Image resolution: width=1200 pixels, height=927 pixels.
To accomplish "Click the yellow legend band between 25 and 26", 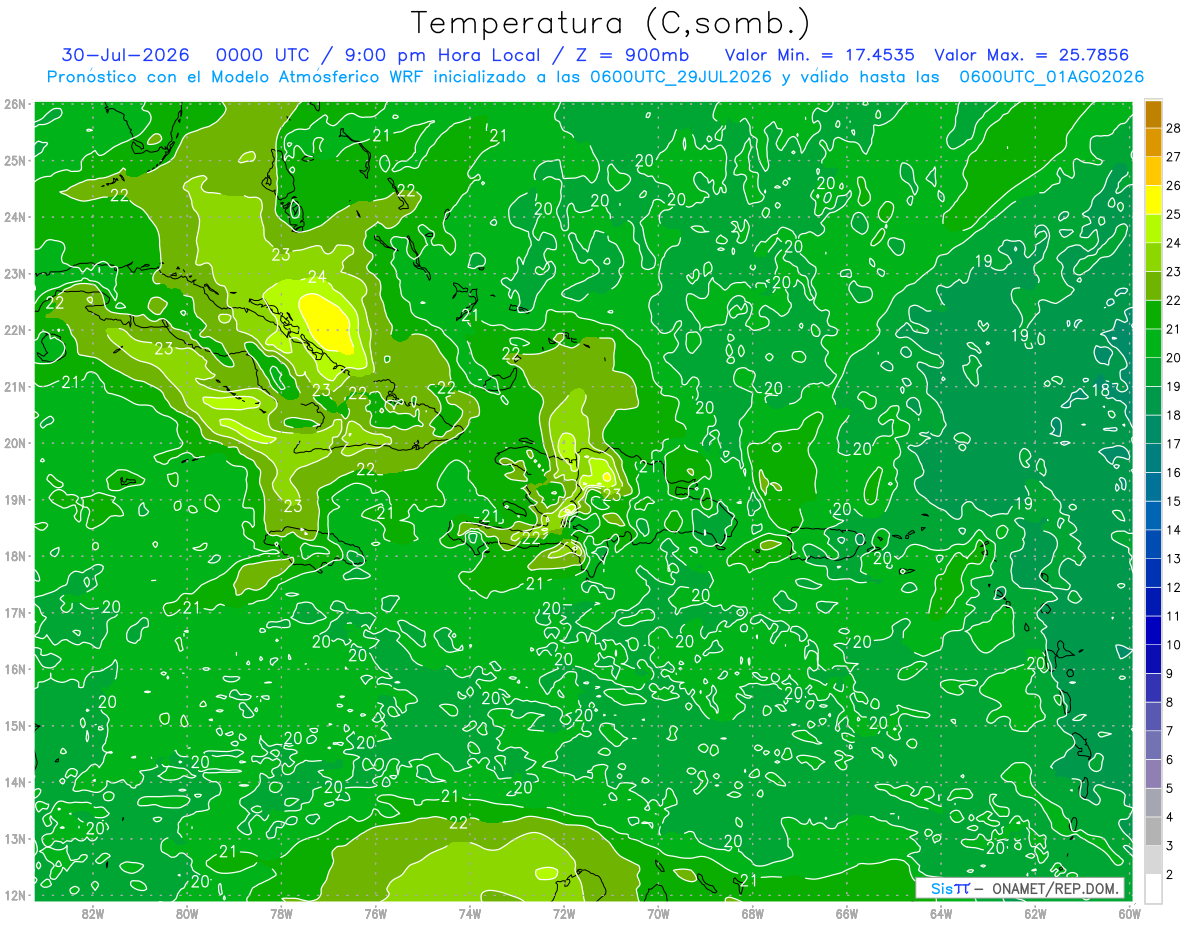I will click(1153, 200).
